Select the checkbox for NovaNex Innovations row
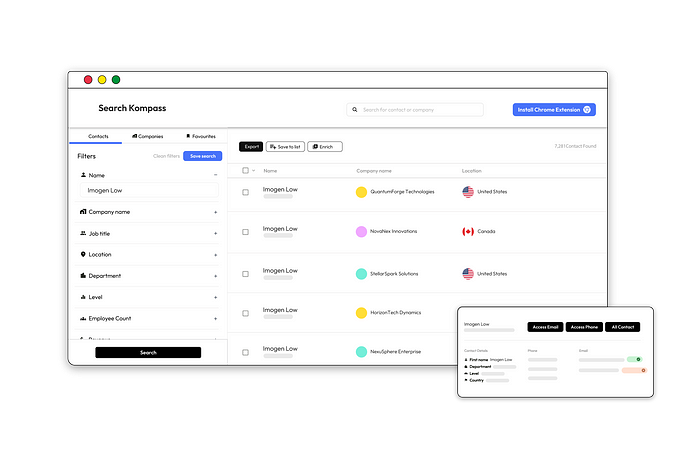 click(246, 232)
